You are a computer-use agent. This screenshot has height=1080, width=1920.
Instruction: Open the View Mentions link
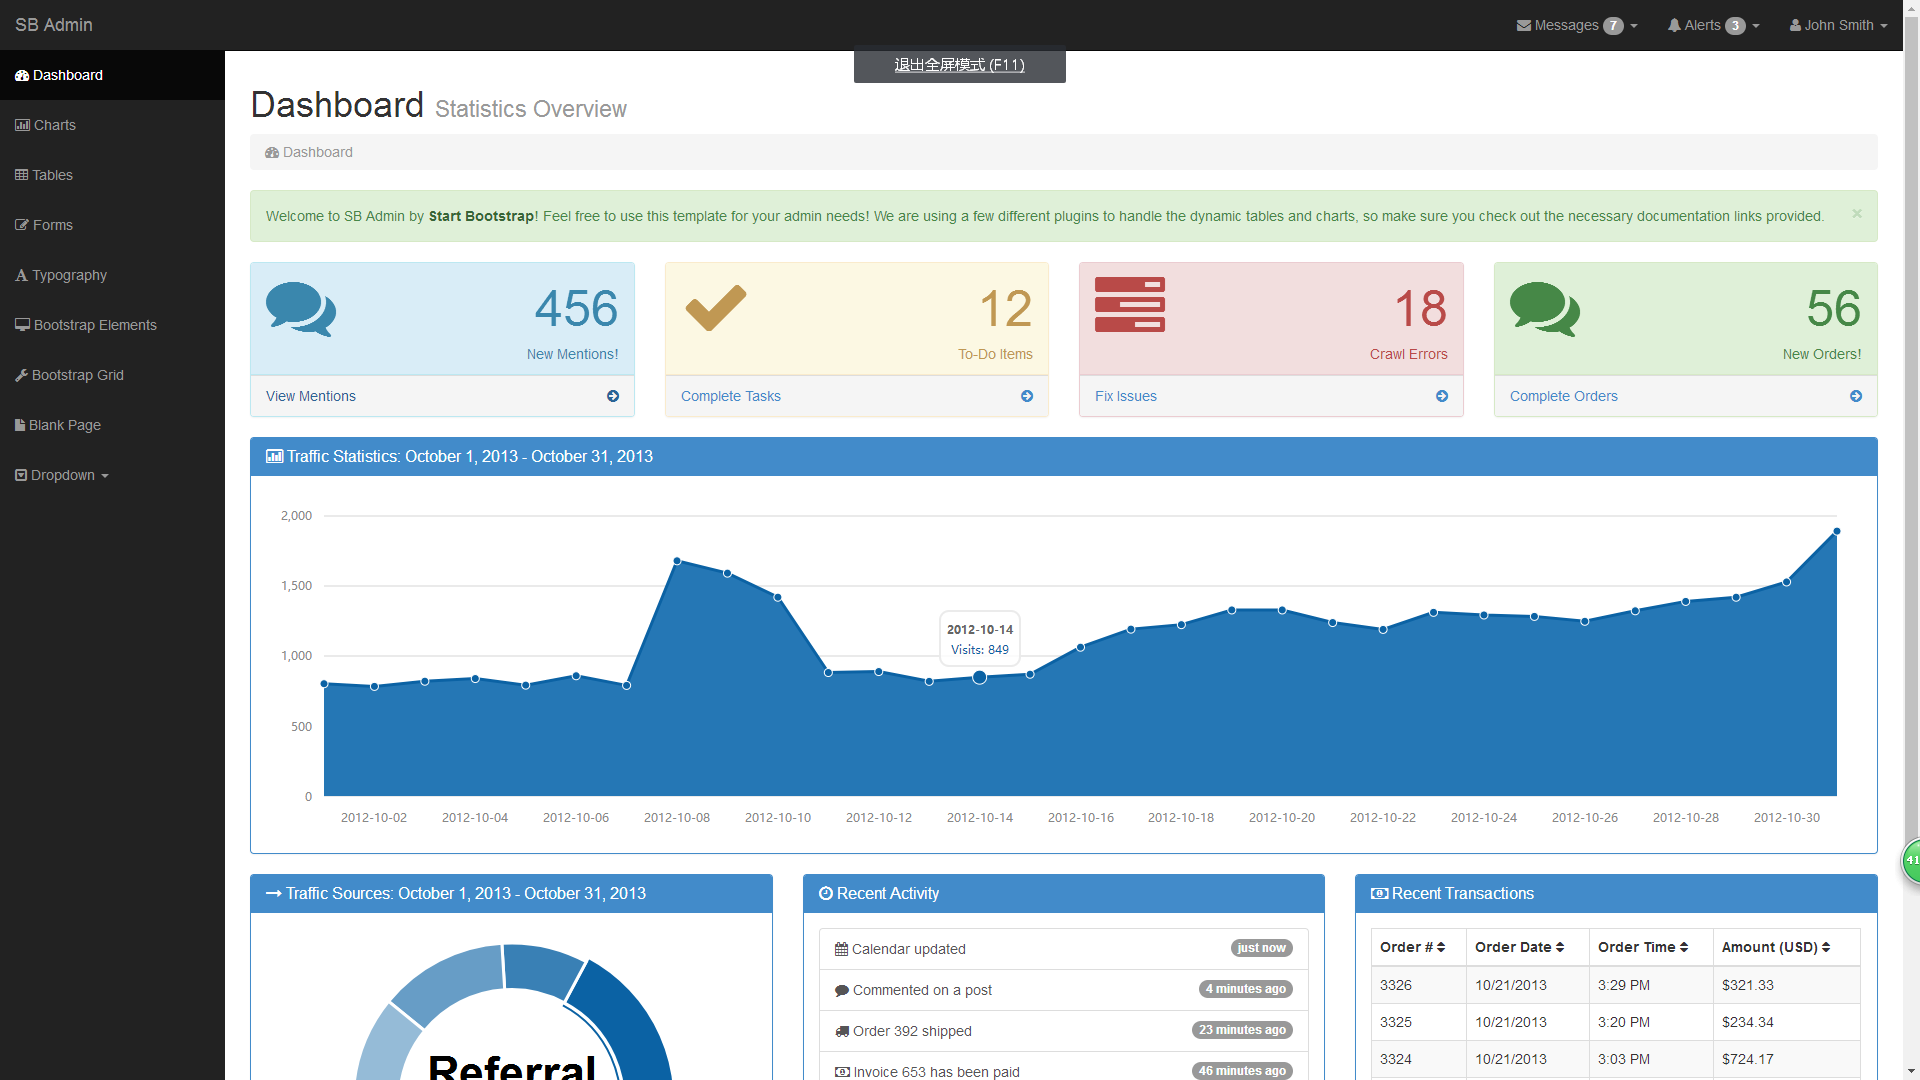pyautogui.click(x=311, y=396)
